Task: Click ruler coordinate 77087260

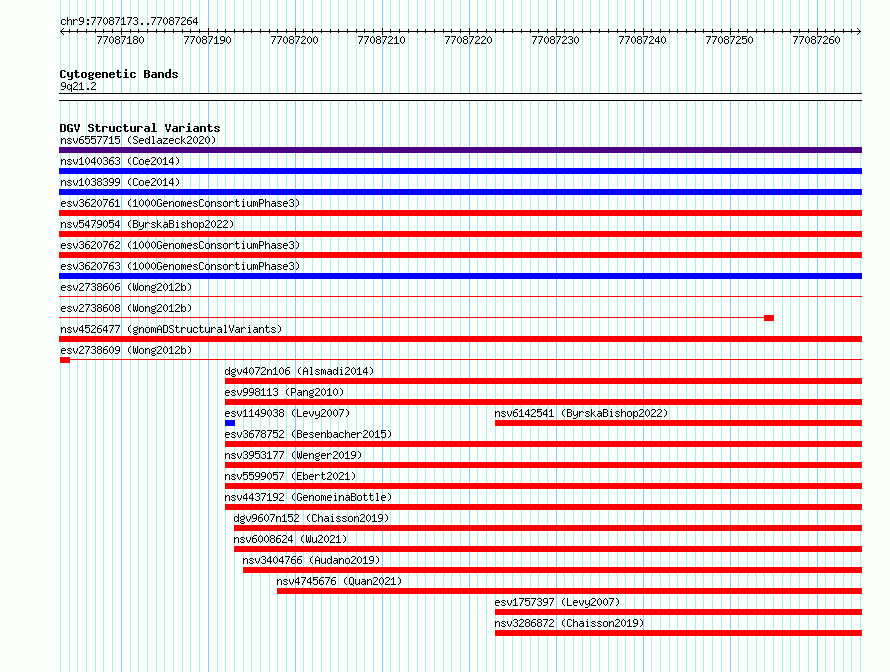Action: point(816,40)
